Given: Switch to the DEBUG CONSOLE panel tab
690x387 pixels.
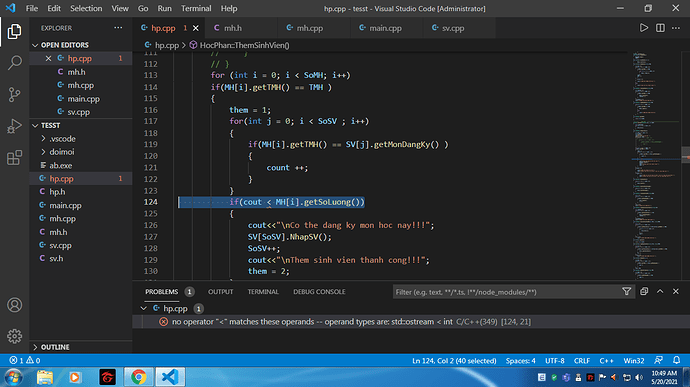Looking at the screenshot, I should (x=319, y=291).
